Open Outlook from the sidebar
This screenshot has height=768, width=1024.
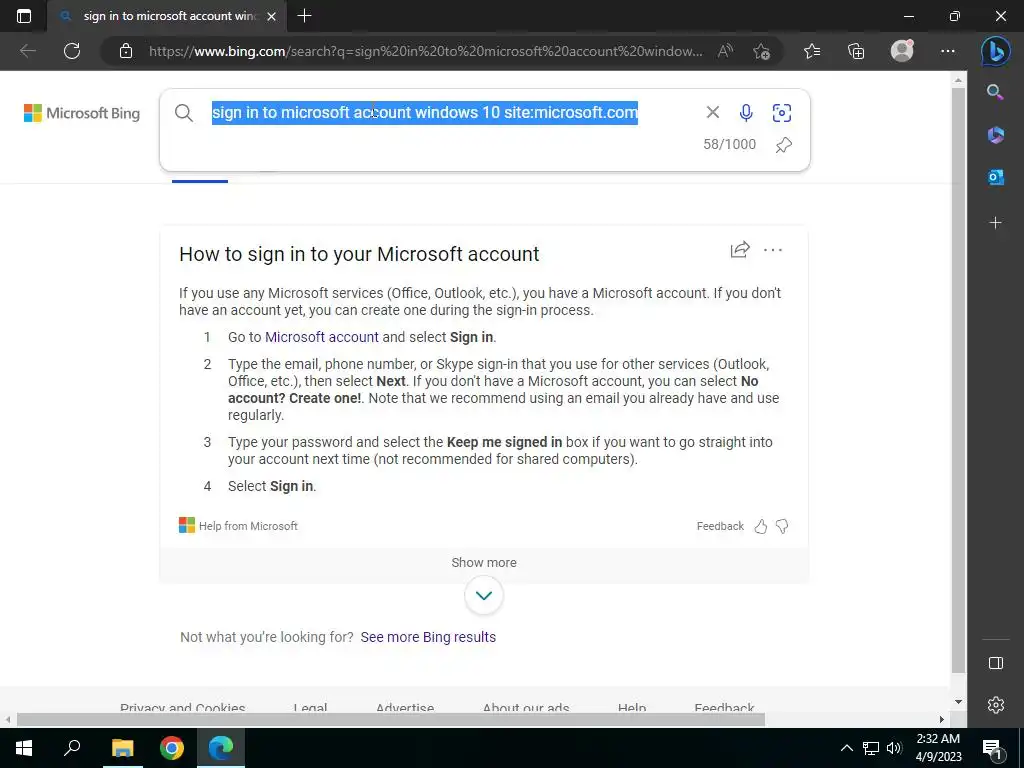995,177
